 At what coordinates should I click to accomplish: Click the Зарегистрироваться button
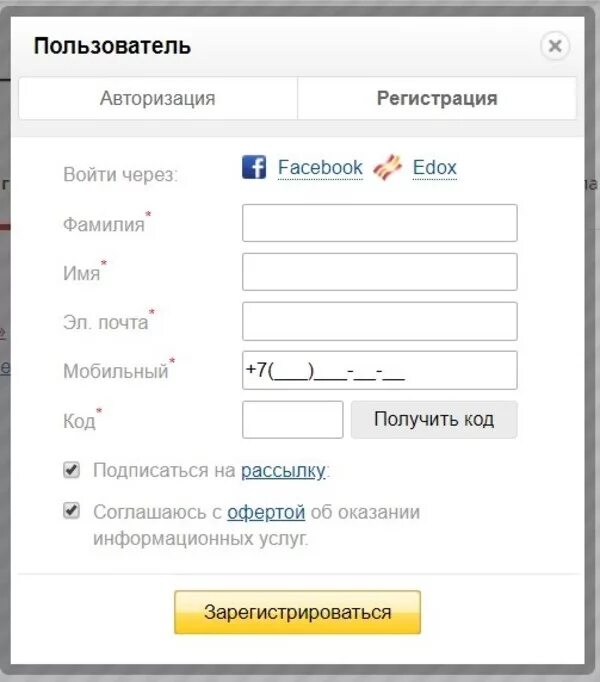[298, 612]
